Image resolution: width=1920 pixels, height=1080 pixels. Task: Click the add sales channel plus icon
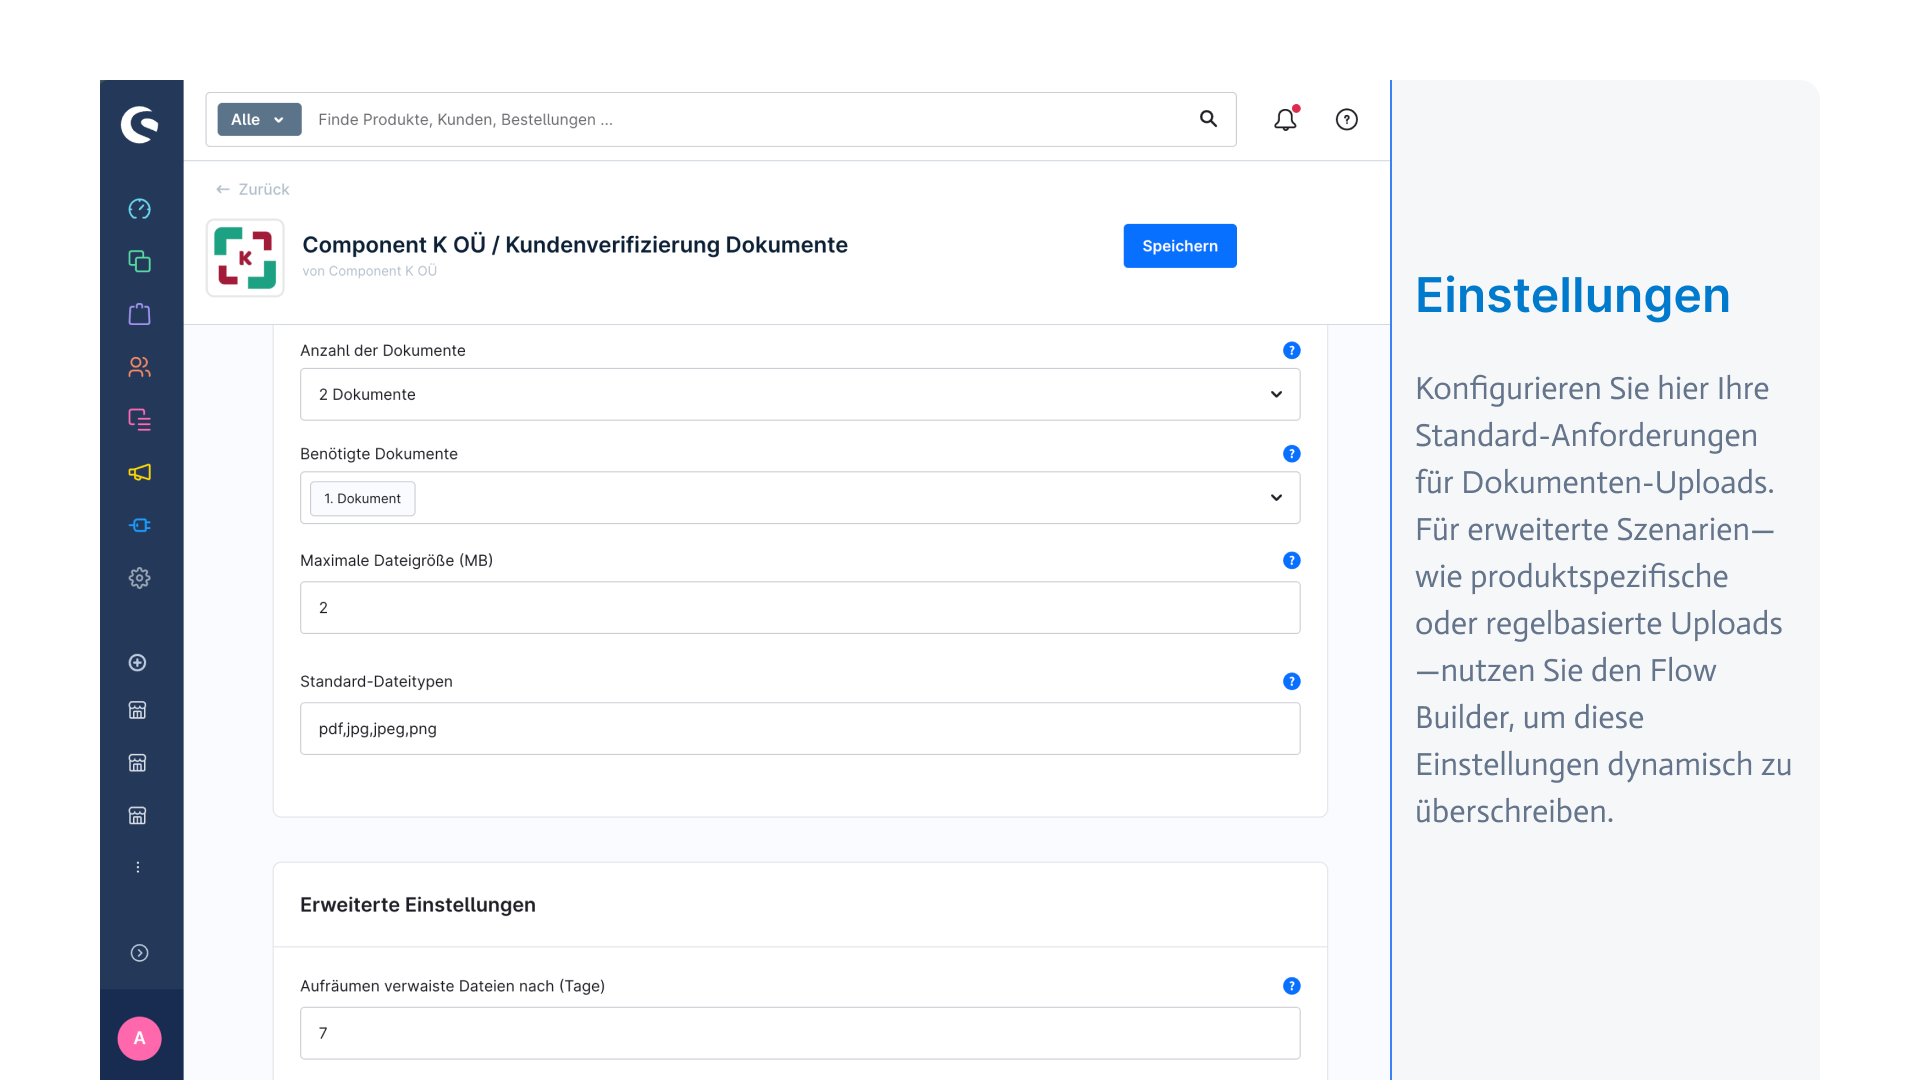(138, 663)
